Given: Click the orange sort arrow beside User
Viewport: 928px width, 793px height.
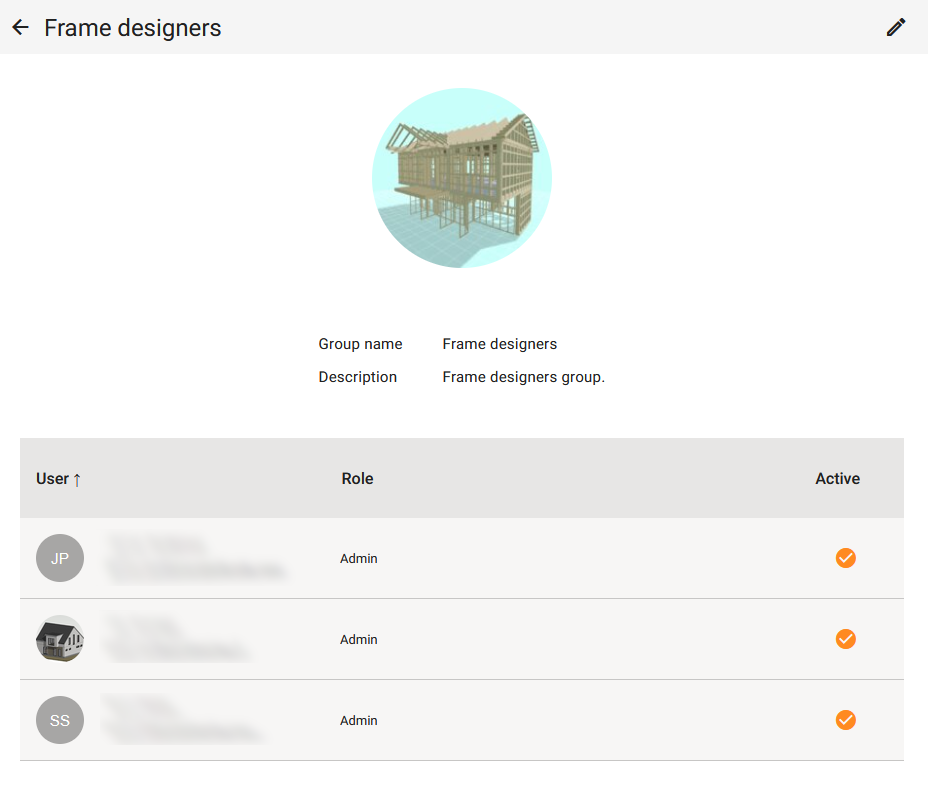Looking at the screenshot, I should [77, 480].
